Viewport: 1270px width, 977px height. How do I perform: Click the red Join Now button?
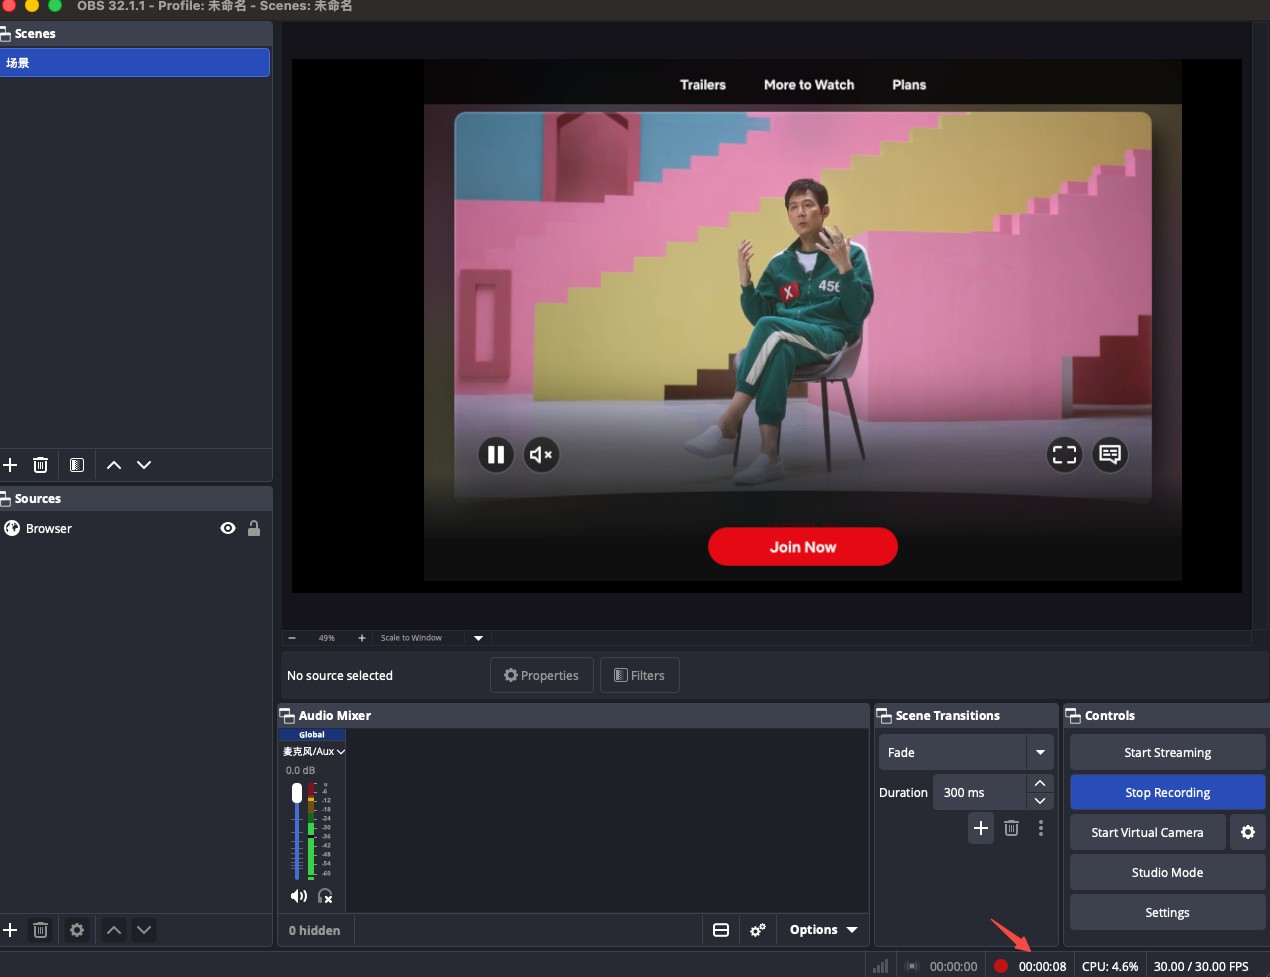point(803,547)
